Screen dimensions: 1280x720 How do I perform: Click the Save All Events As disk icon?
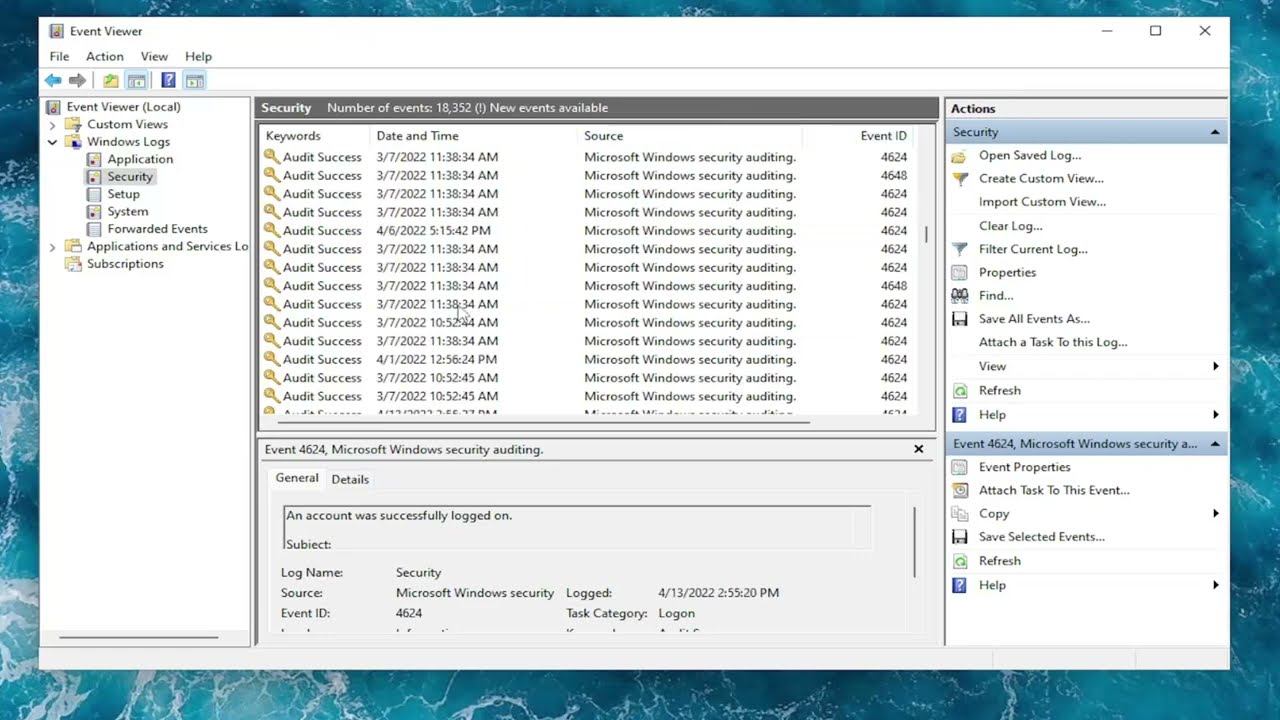pos(960,319)
